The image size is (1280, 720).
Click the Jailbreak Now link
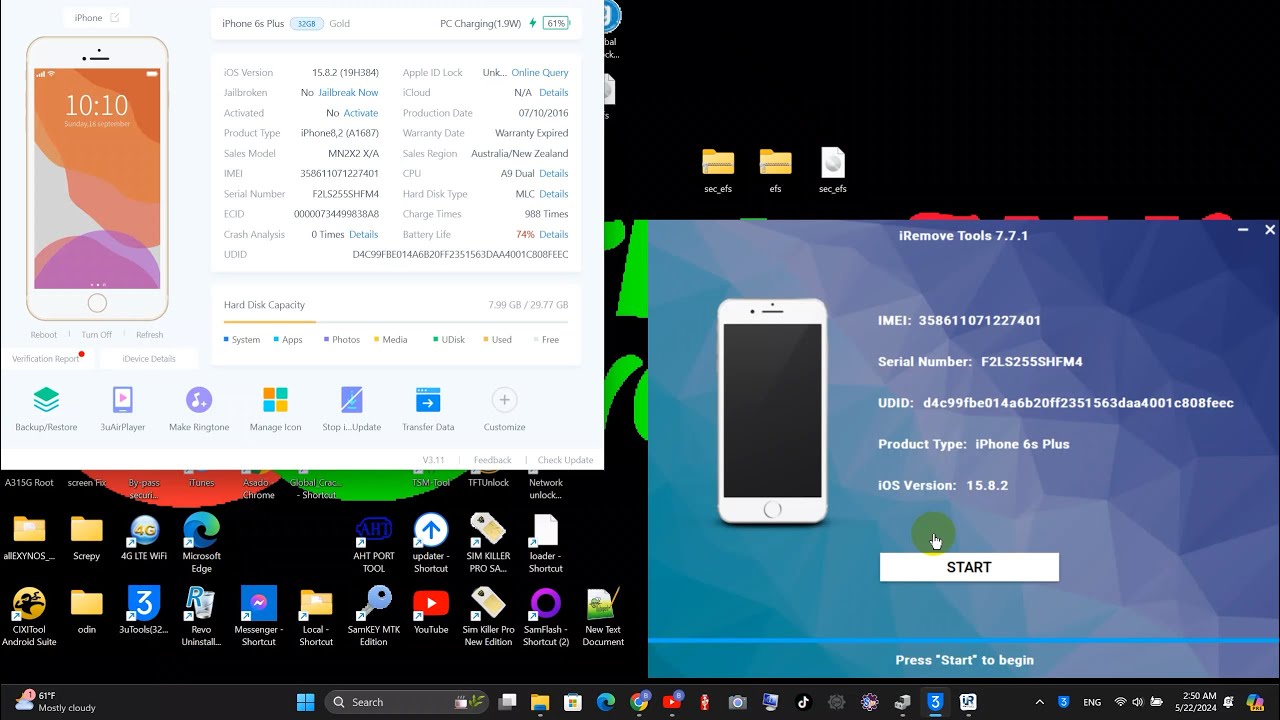click(x=348, y=93)
